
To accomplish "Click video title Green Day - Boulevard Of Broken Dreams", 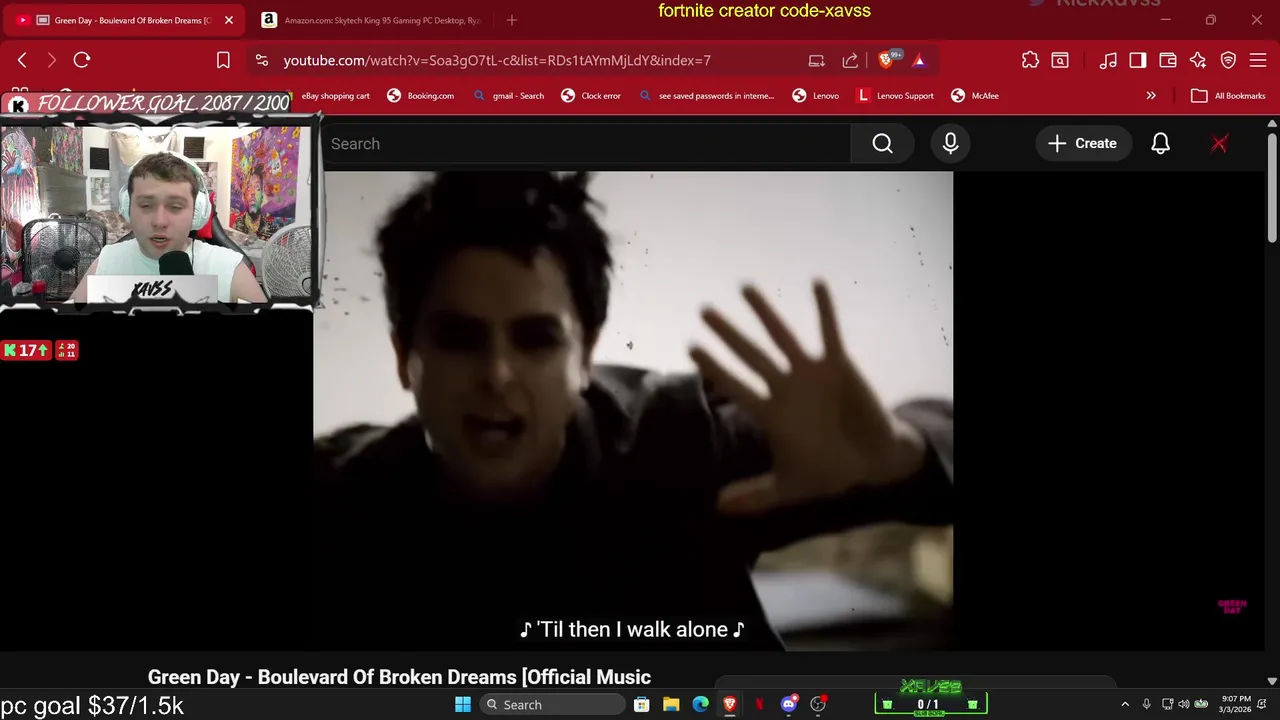I will pyautogui.click(x=399, y=677).
